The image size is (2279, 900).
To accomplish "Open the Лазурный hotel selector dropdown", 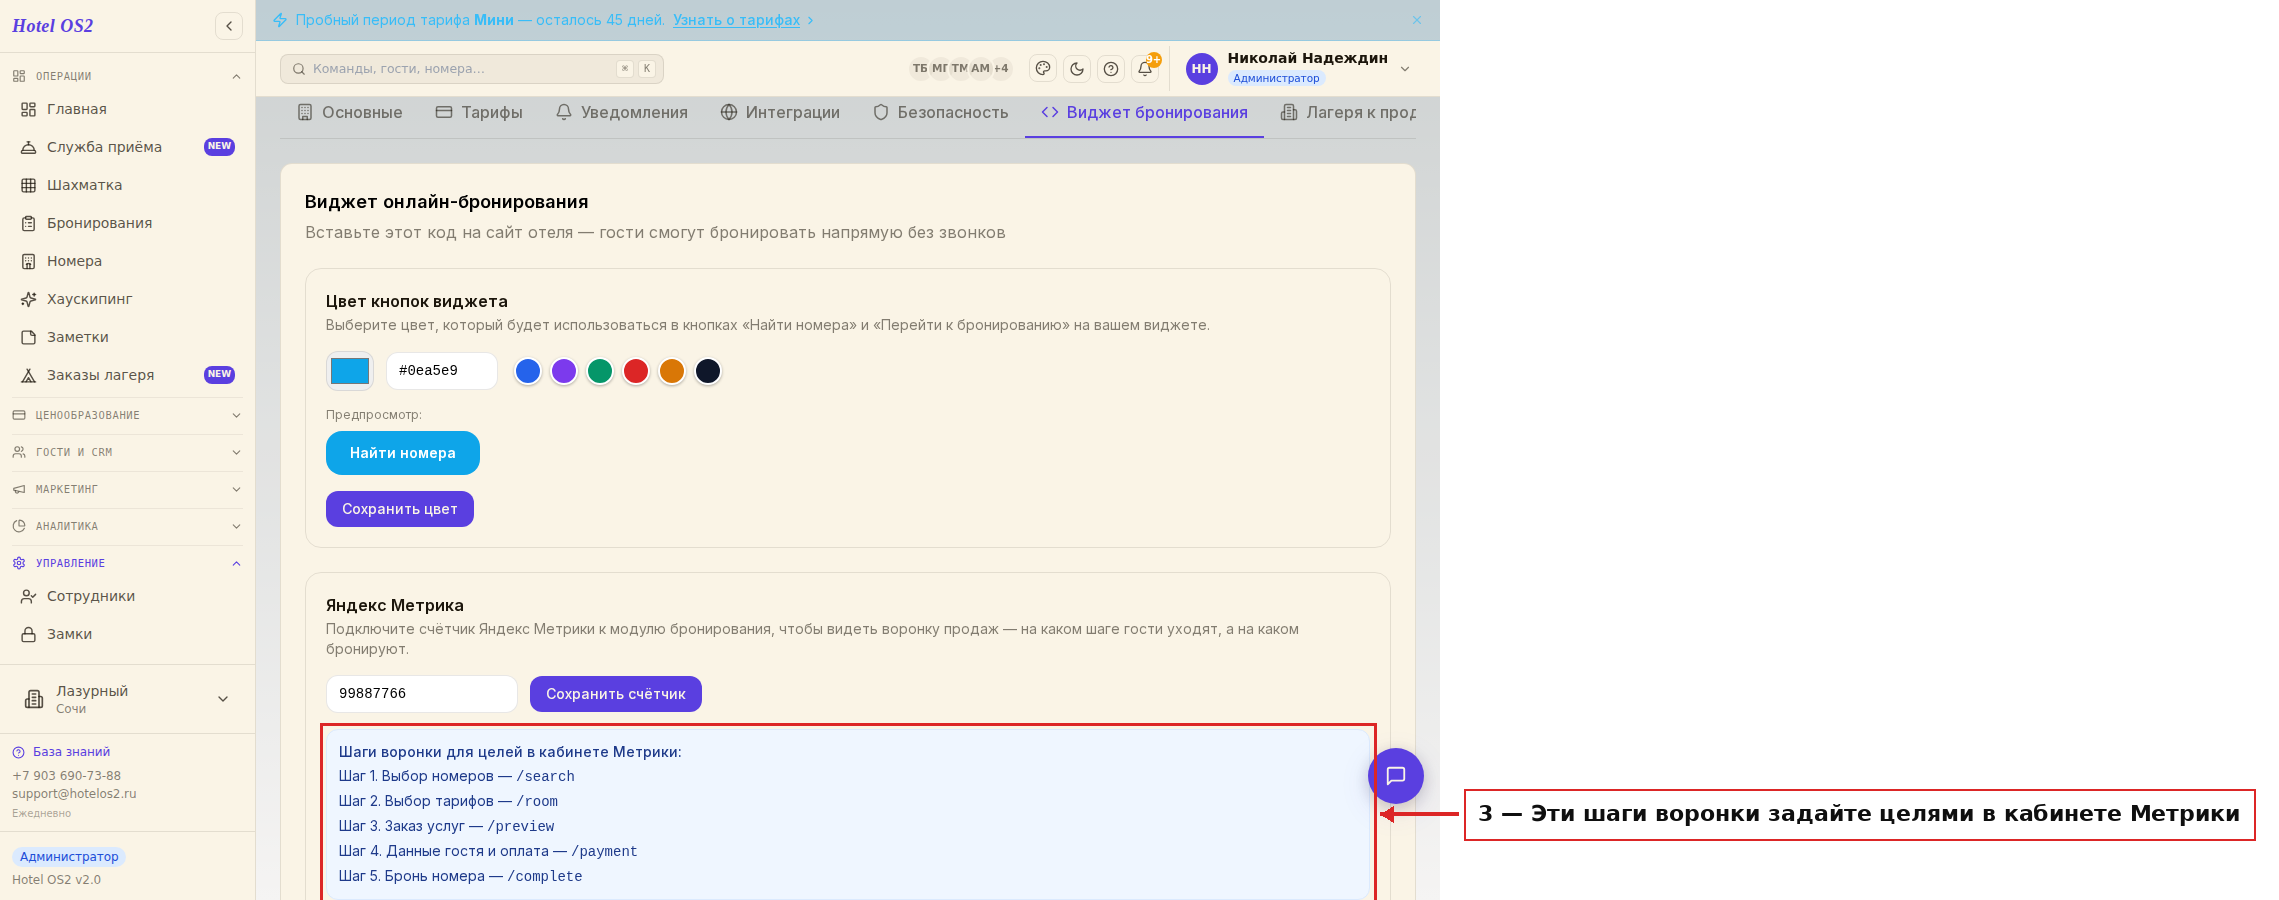I will tap(128, 699).
